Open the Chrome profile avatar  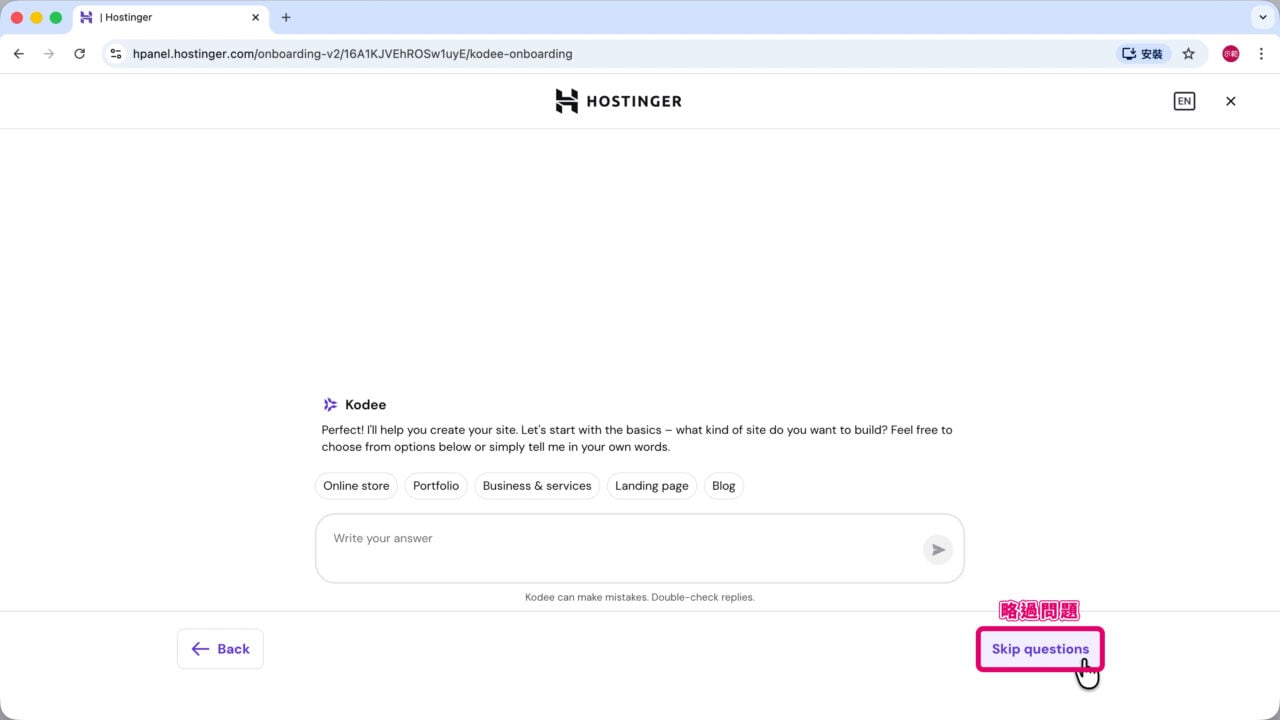point(1230,54)
